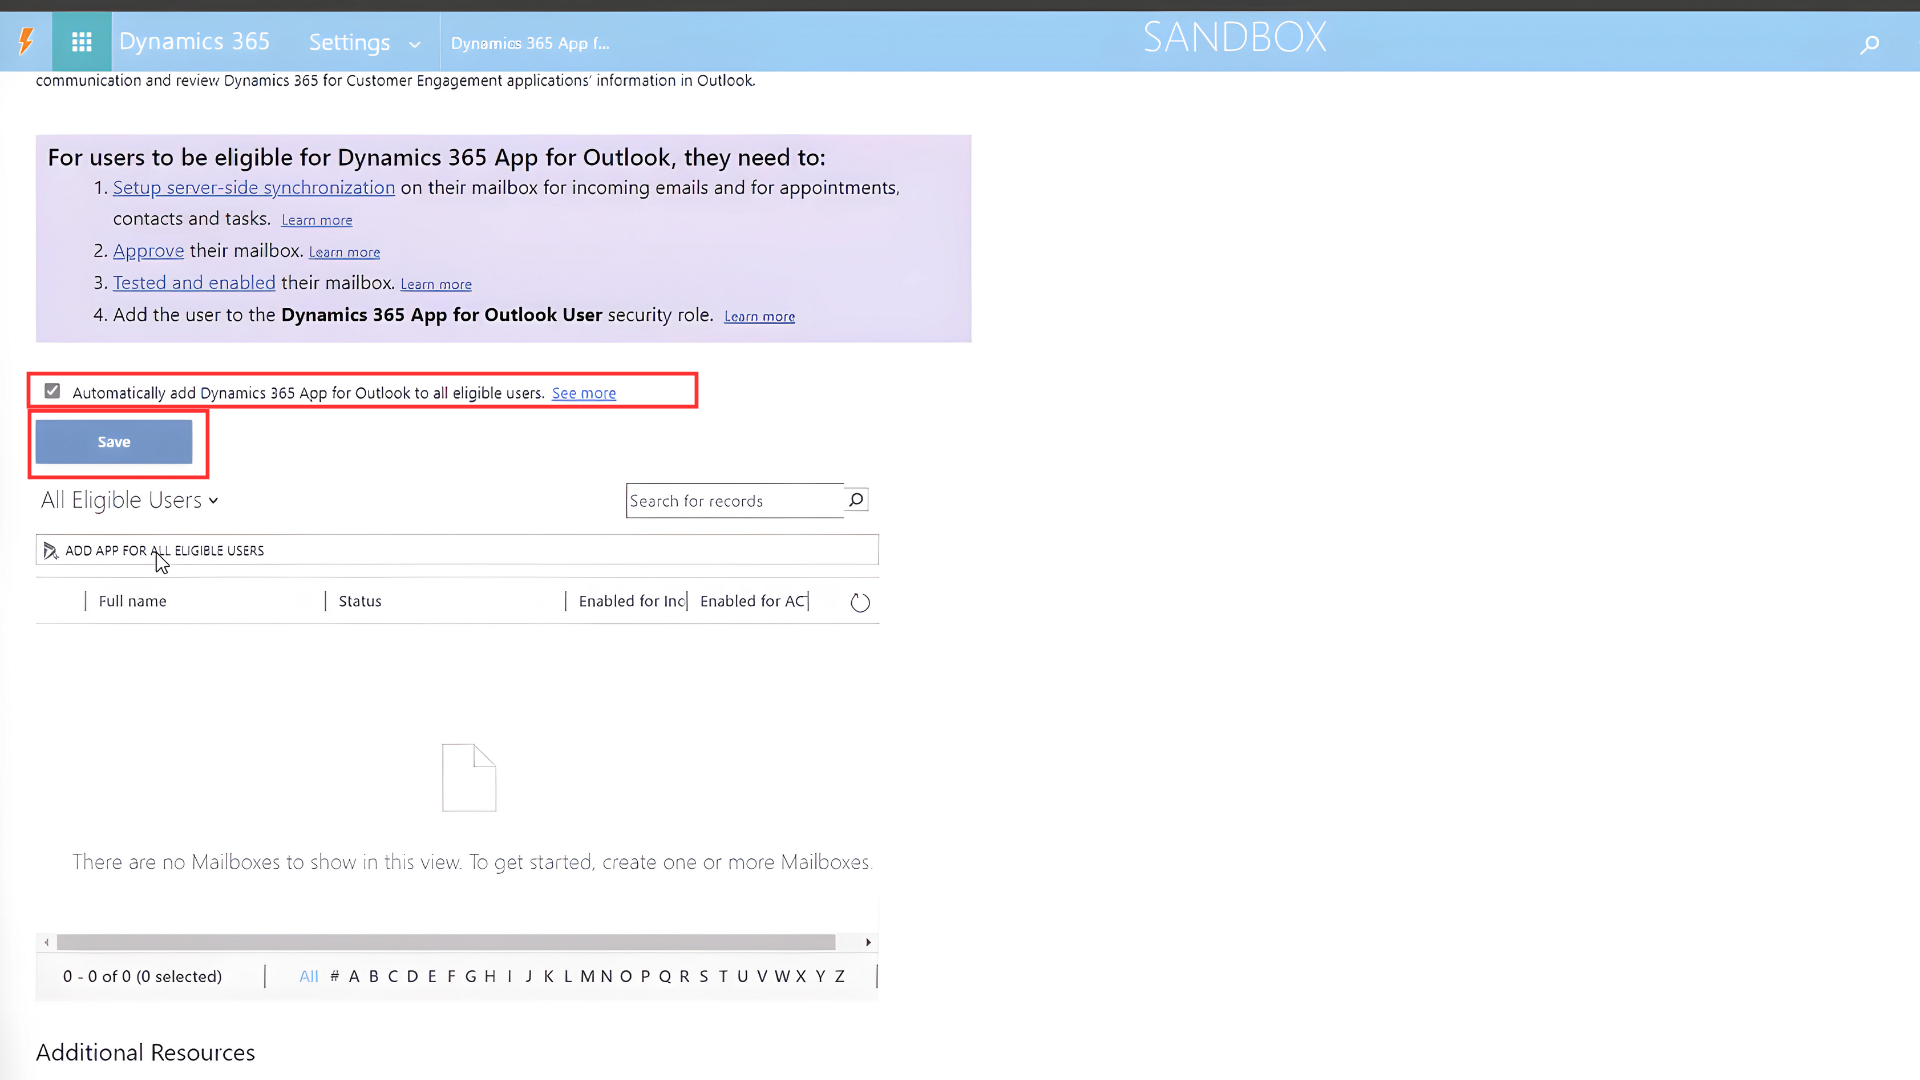Filter index by letter S
This screenshot has width=1920, height=1080.
[x=704, y=977]
